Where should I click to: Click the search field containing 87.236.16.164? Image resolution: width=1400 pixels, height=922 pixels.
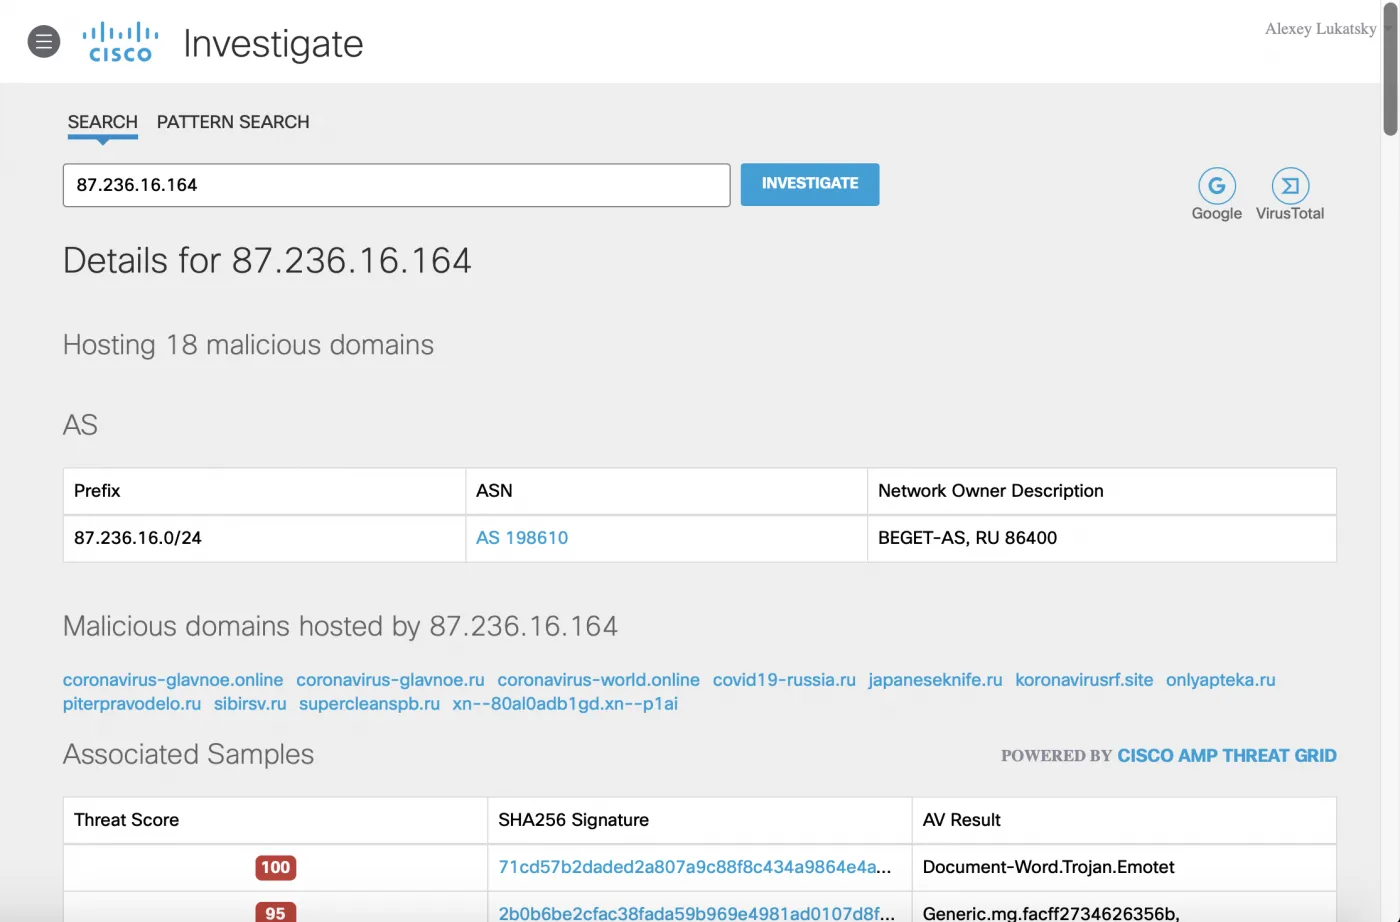[x=396, y=185]
